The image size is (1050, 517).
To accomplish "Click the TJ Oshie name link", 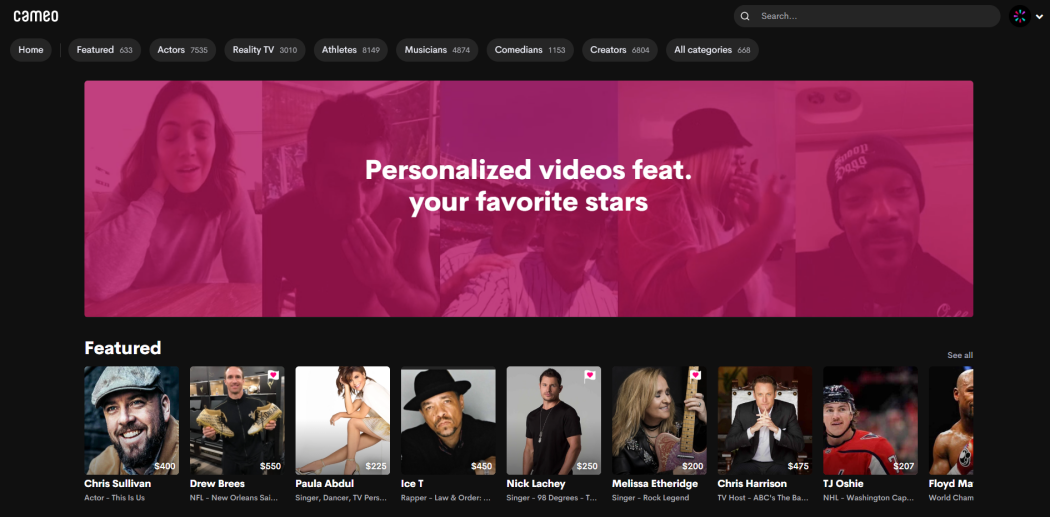I will point(844,484).
